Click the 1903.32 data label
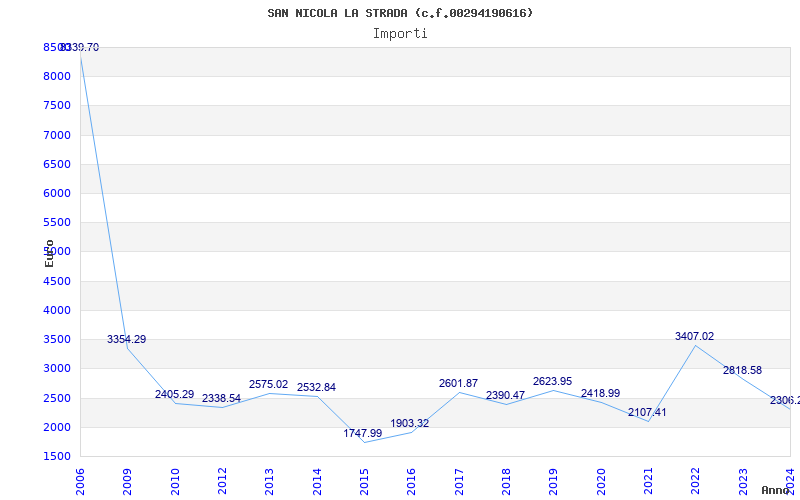Screen dimensions: 800x500 pyautogui.click(x=410, y=423)
